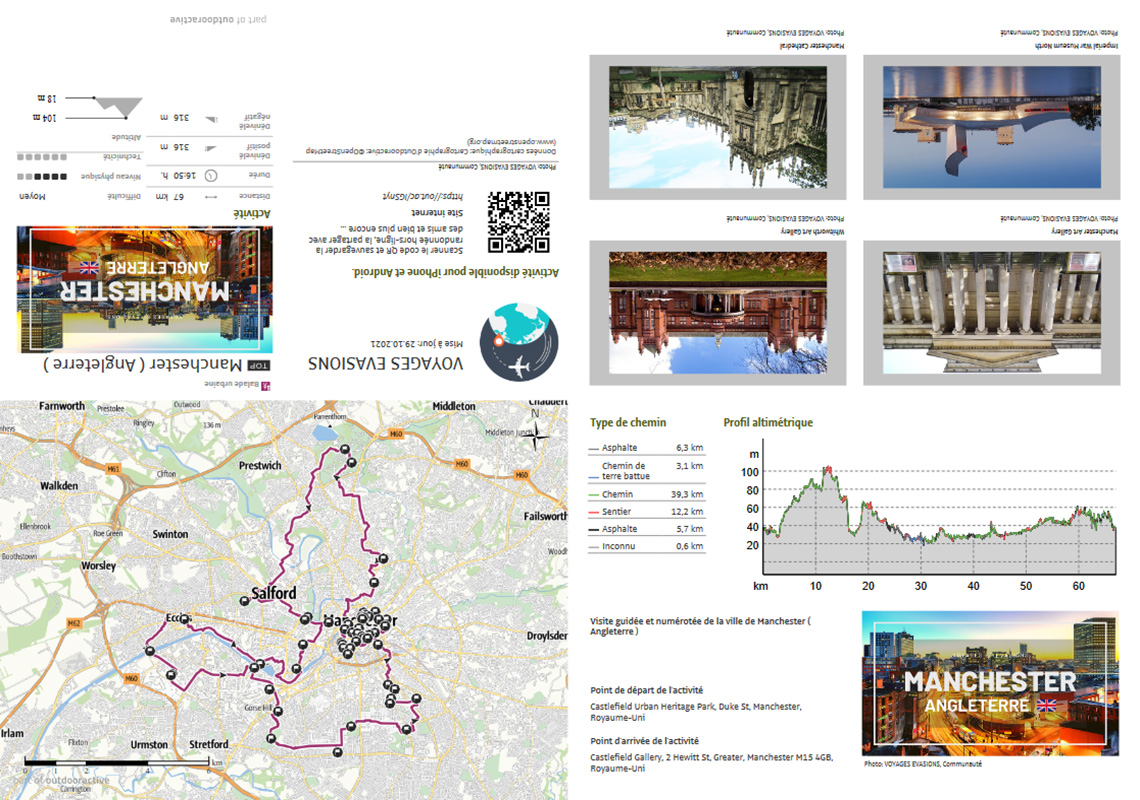Click the red Sentier line in the legend

(x=593, y=512)
